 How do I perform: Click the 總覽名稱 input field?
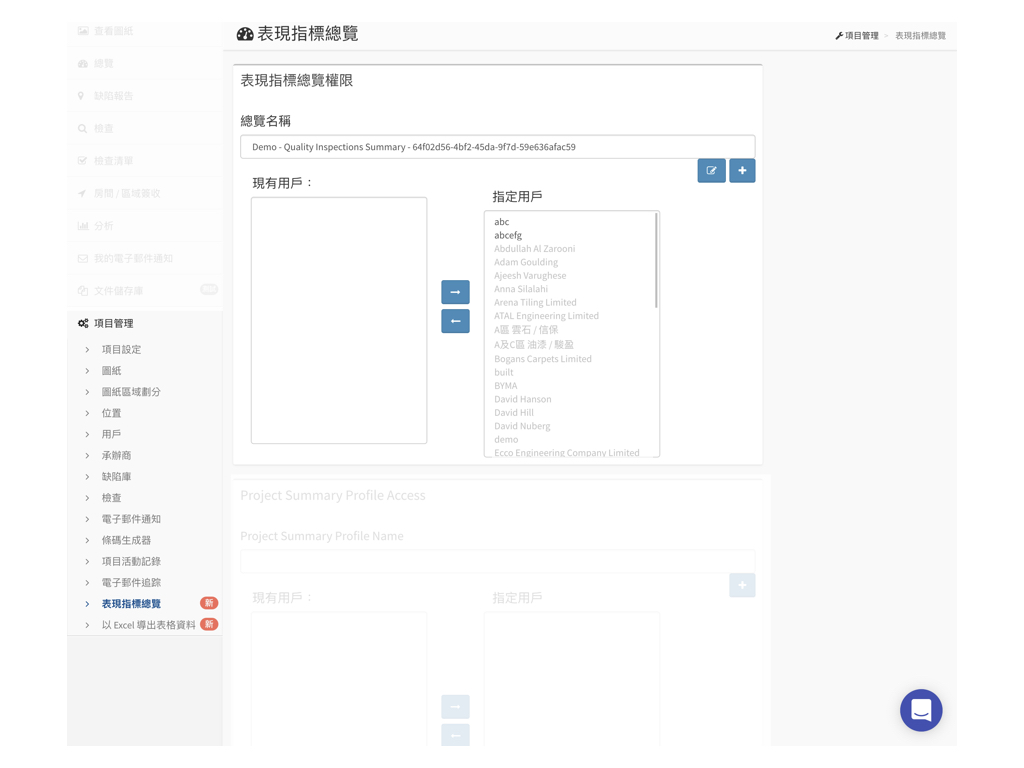(x=498, y=147)
